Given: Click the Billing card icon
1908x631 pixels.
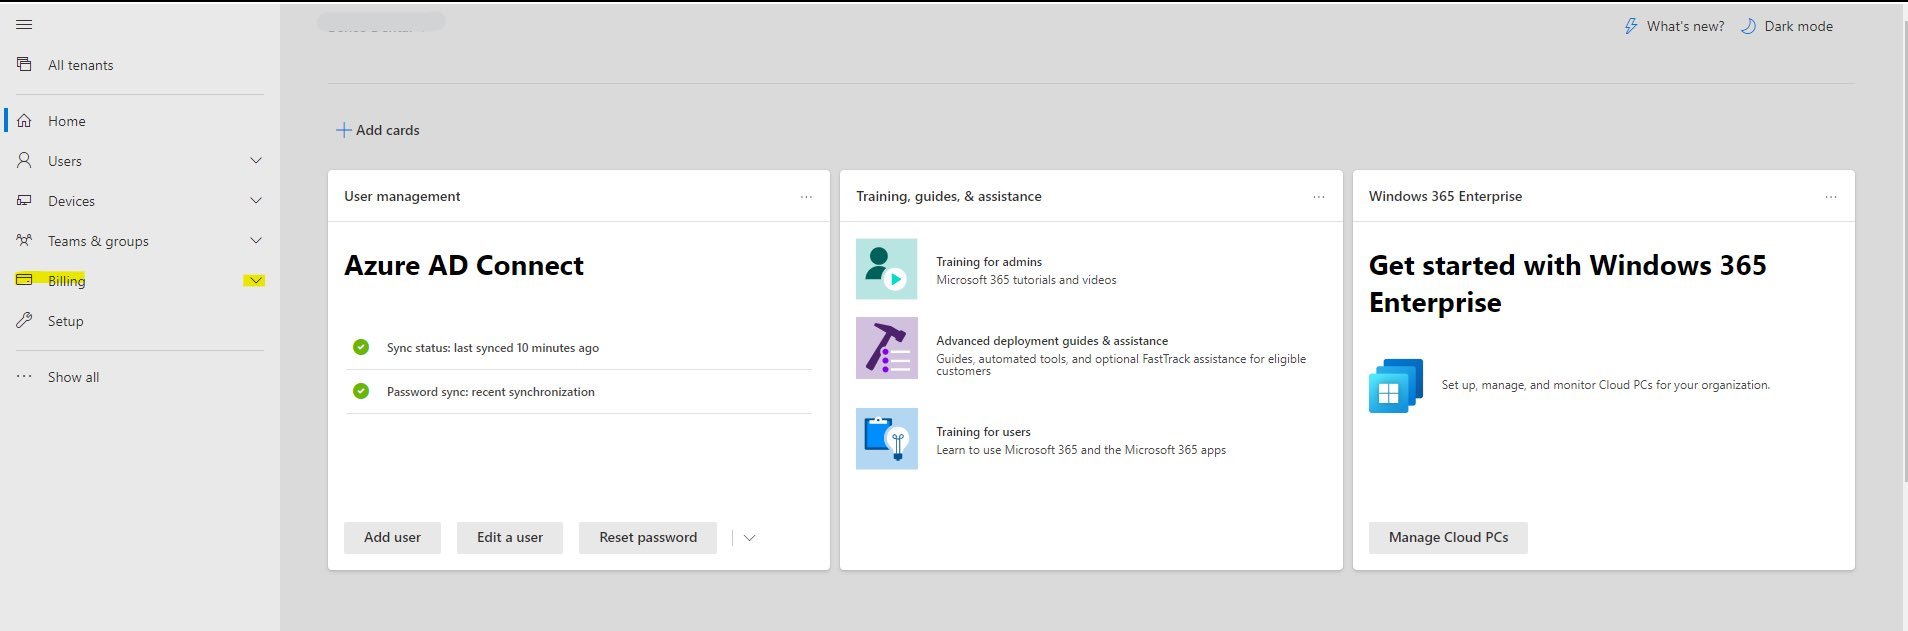Looking at the screenshot, I should pyautogui.click(x=24, y=280).
